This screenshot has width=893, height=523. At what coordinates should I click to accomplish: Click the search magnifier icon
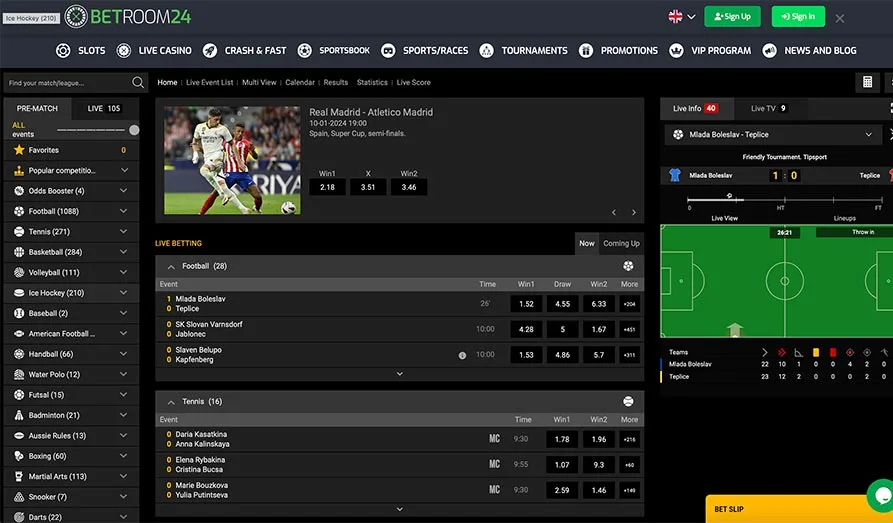pyautogui.click(x=138, y=83)
